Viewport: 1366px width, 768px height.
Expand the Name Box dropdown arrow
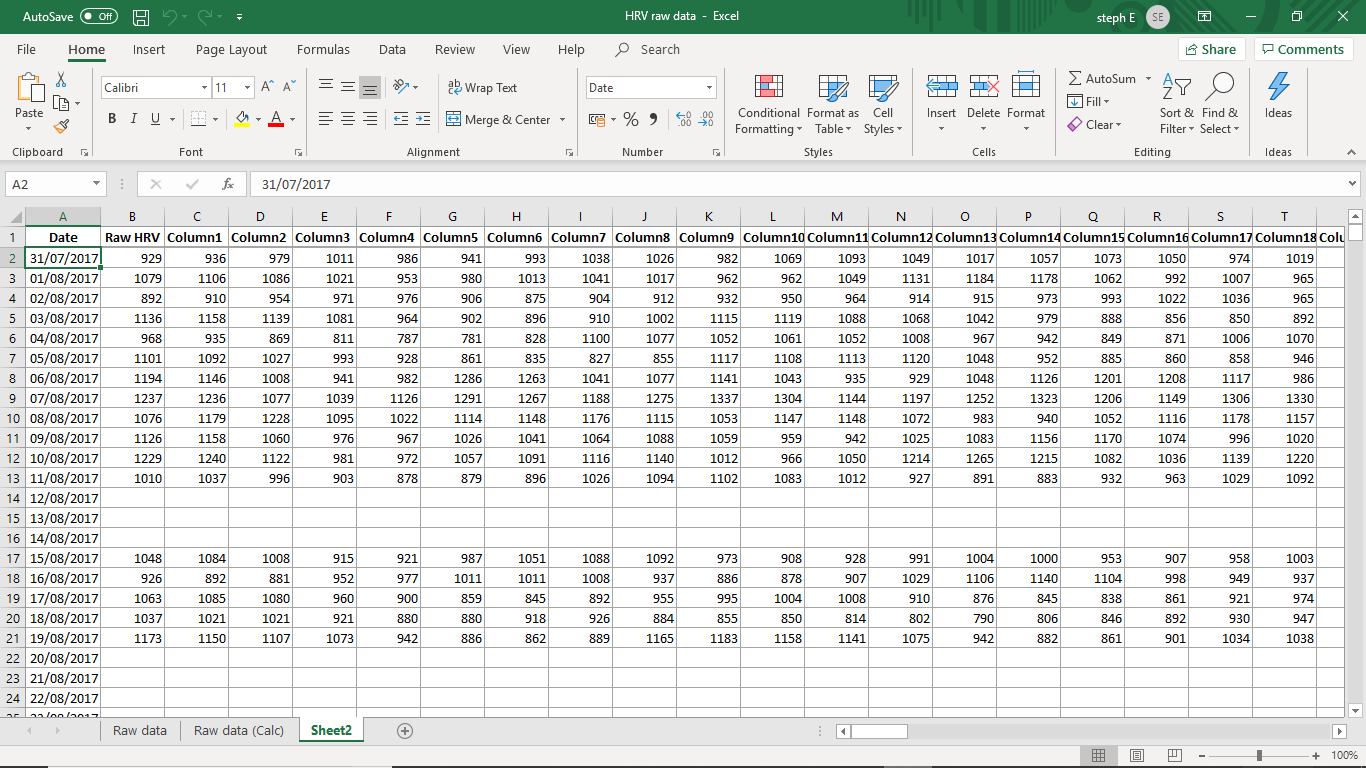click(96, 184)
